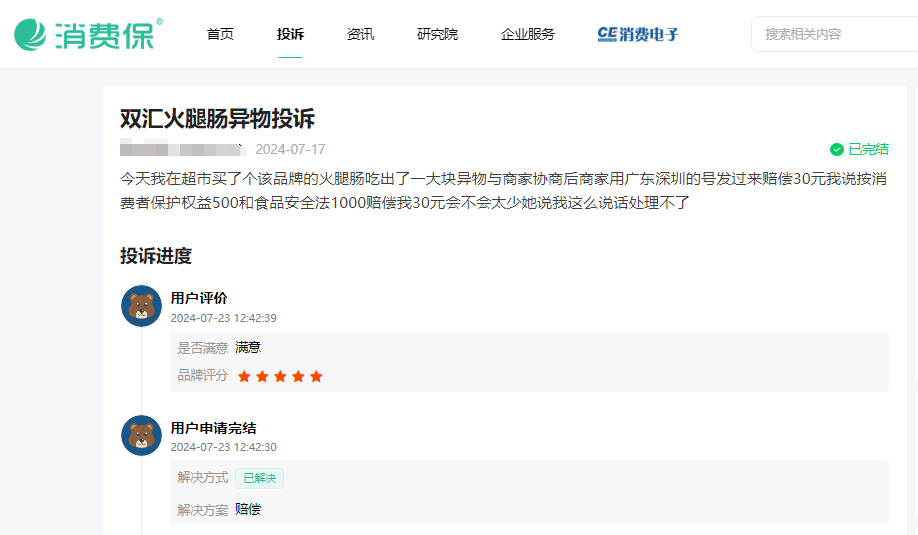Screen dimensions: 918x535
Task: Focus the 搜索相关内容 search field
Action: point(834,34)
